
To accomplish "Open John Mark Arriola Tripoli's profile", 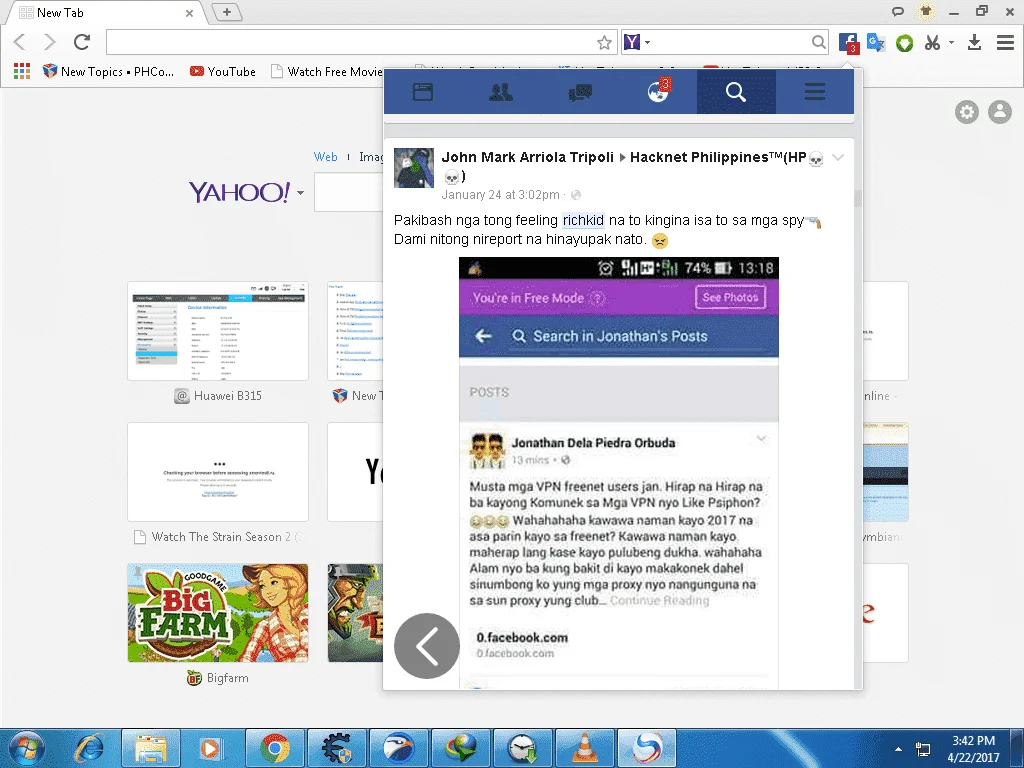I will (x=528, y=157).
